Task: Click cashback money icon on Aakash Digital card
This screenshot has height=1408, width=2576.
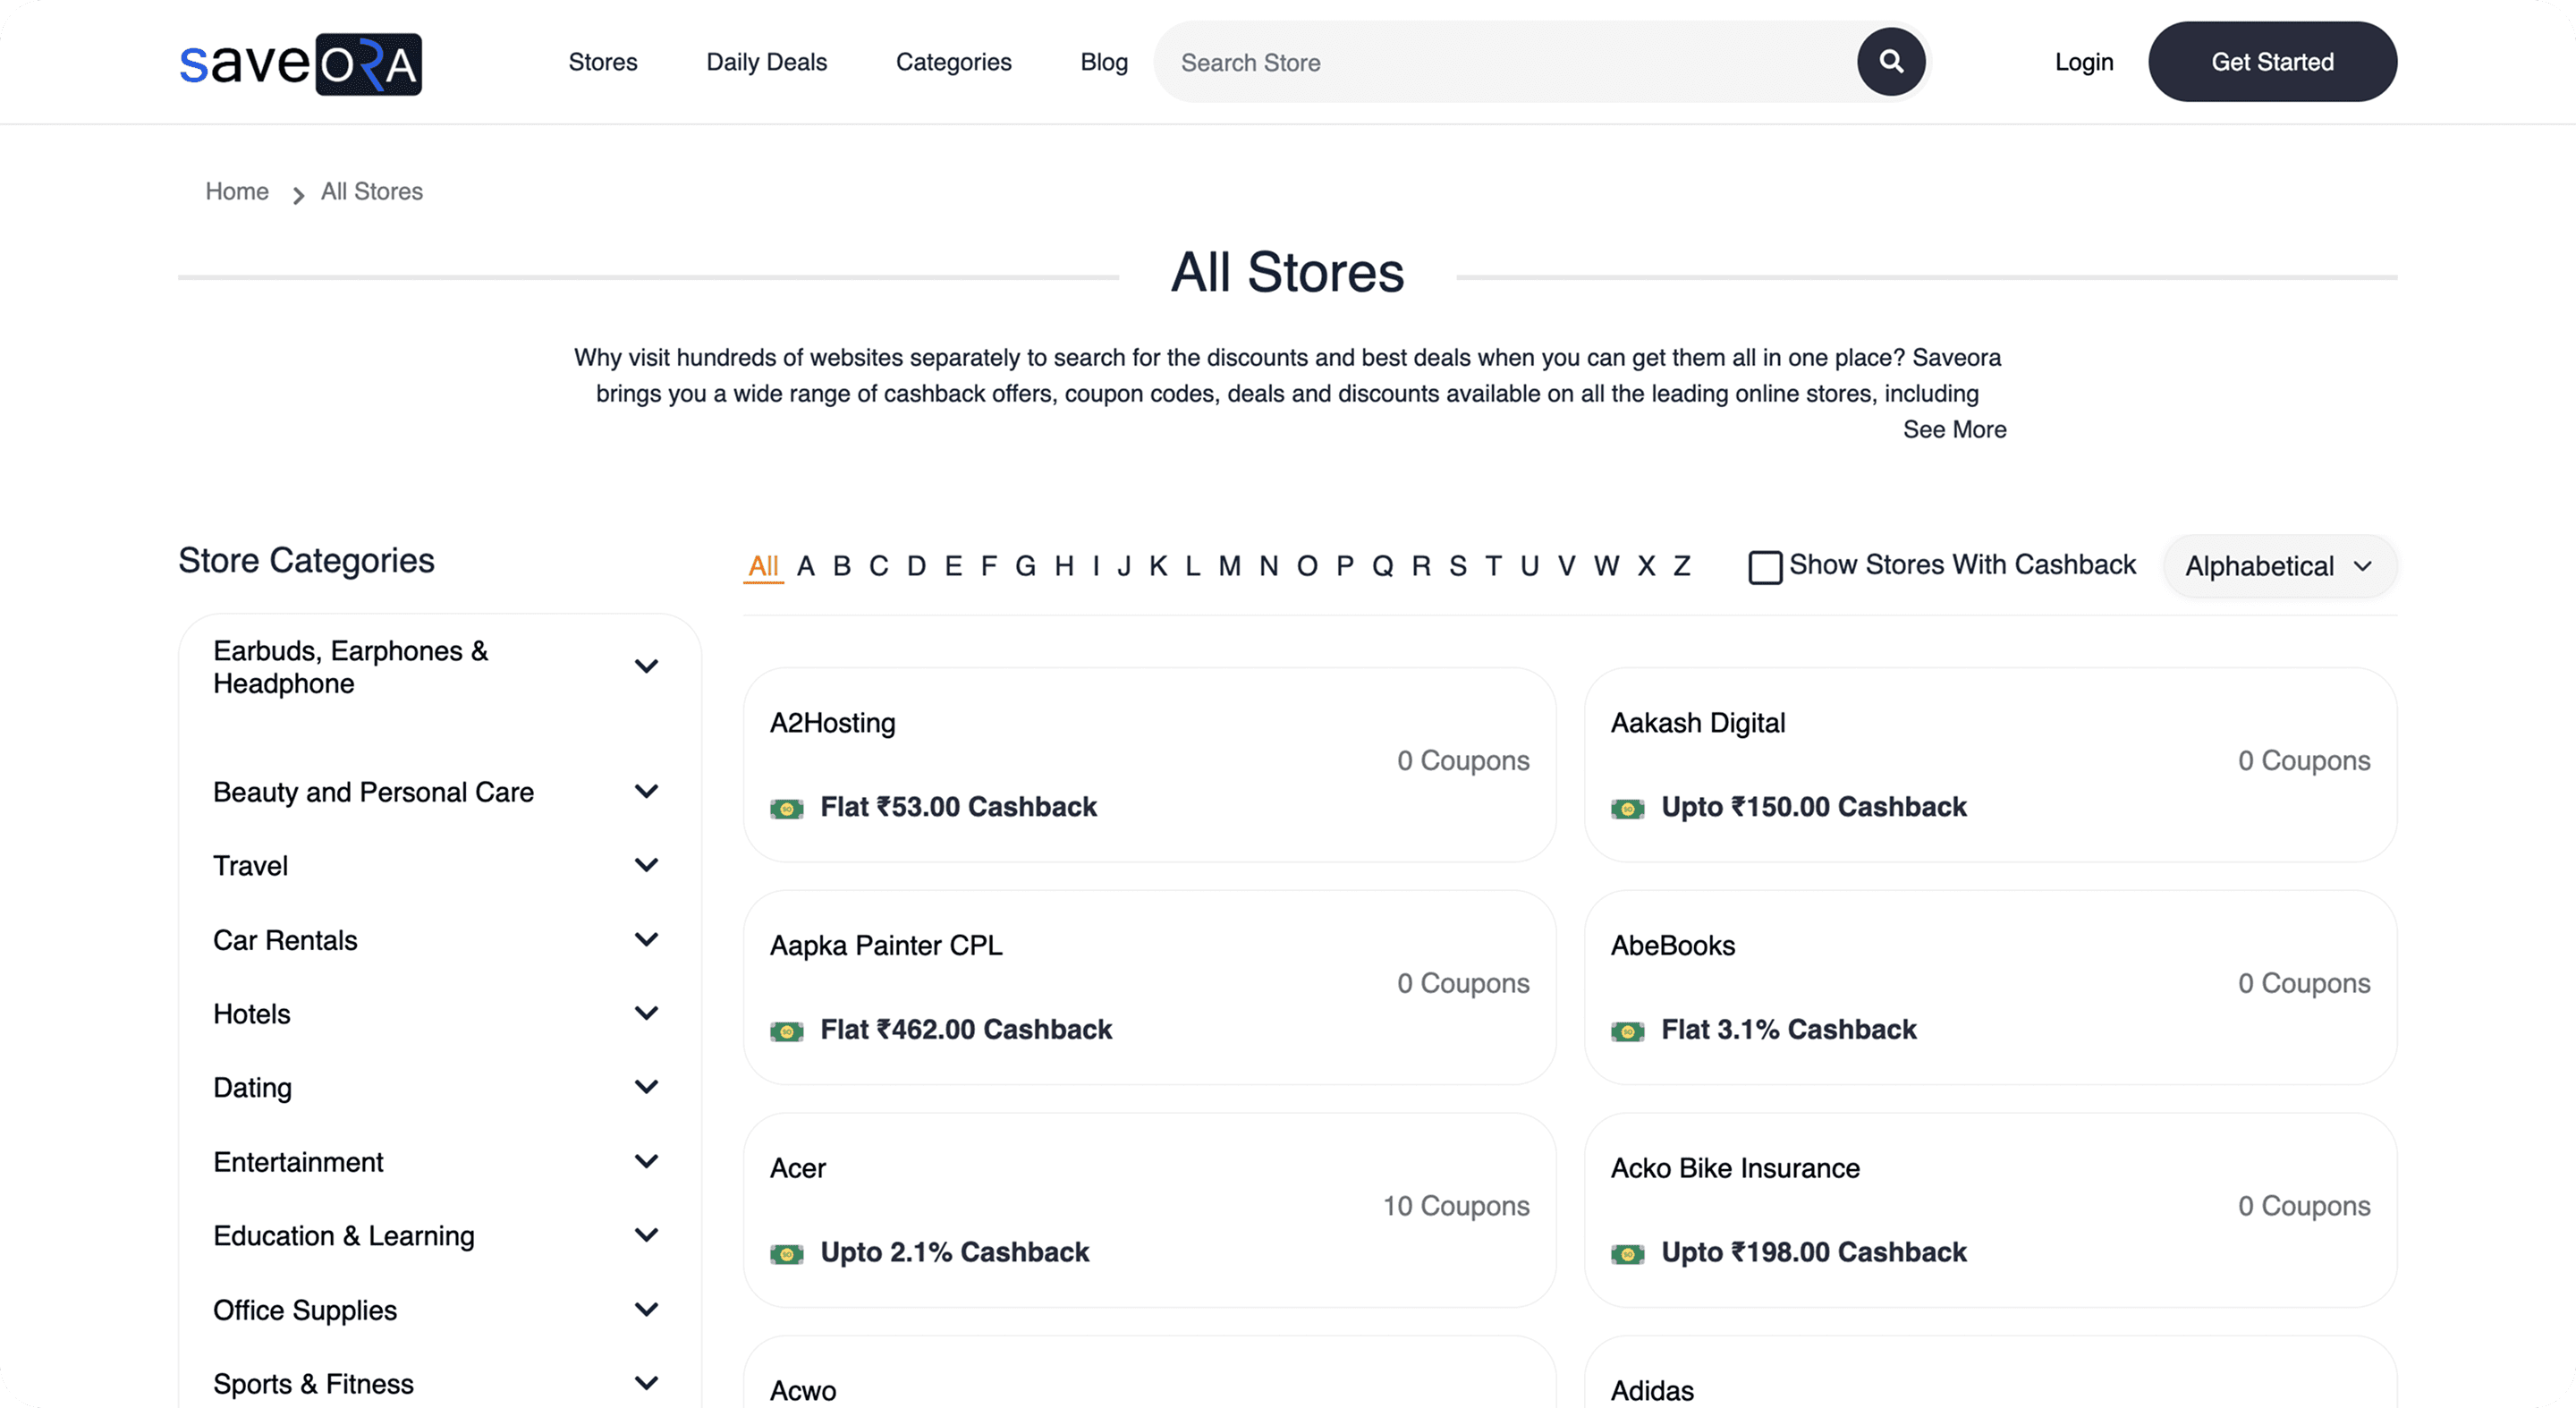Action: [x=1627, y=808]
